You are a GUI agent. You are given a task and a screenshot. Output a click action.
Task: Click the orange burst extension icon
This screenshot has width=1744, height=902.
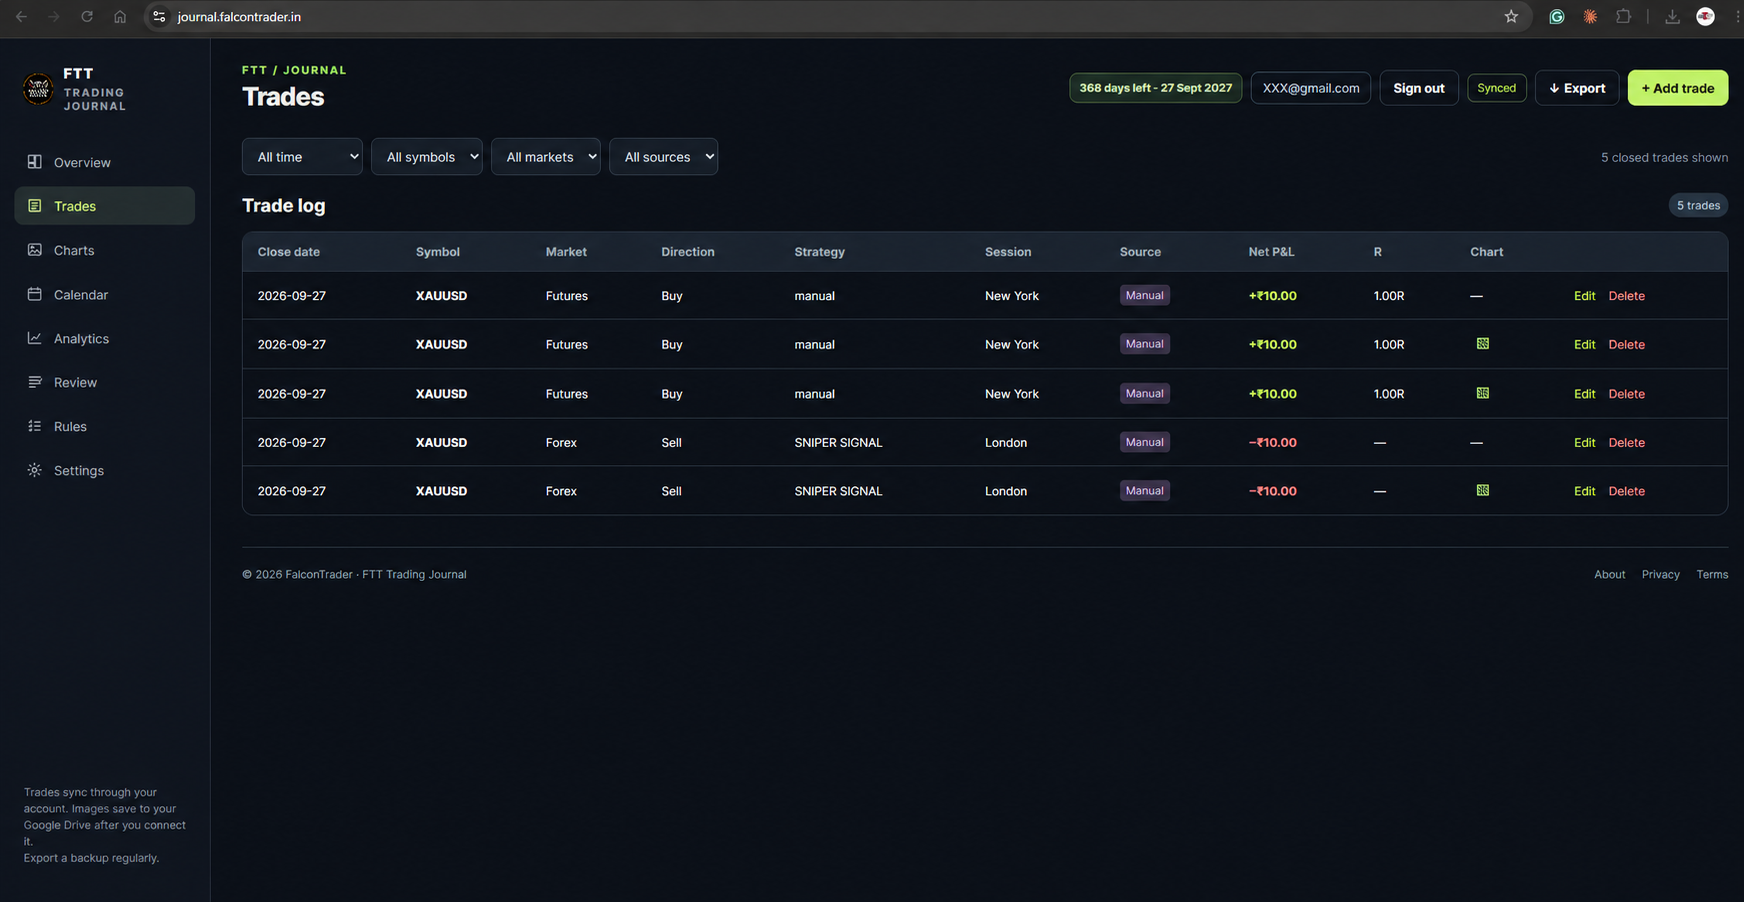(1590, 17)
